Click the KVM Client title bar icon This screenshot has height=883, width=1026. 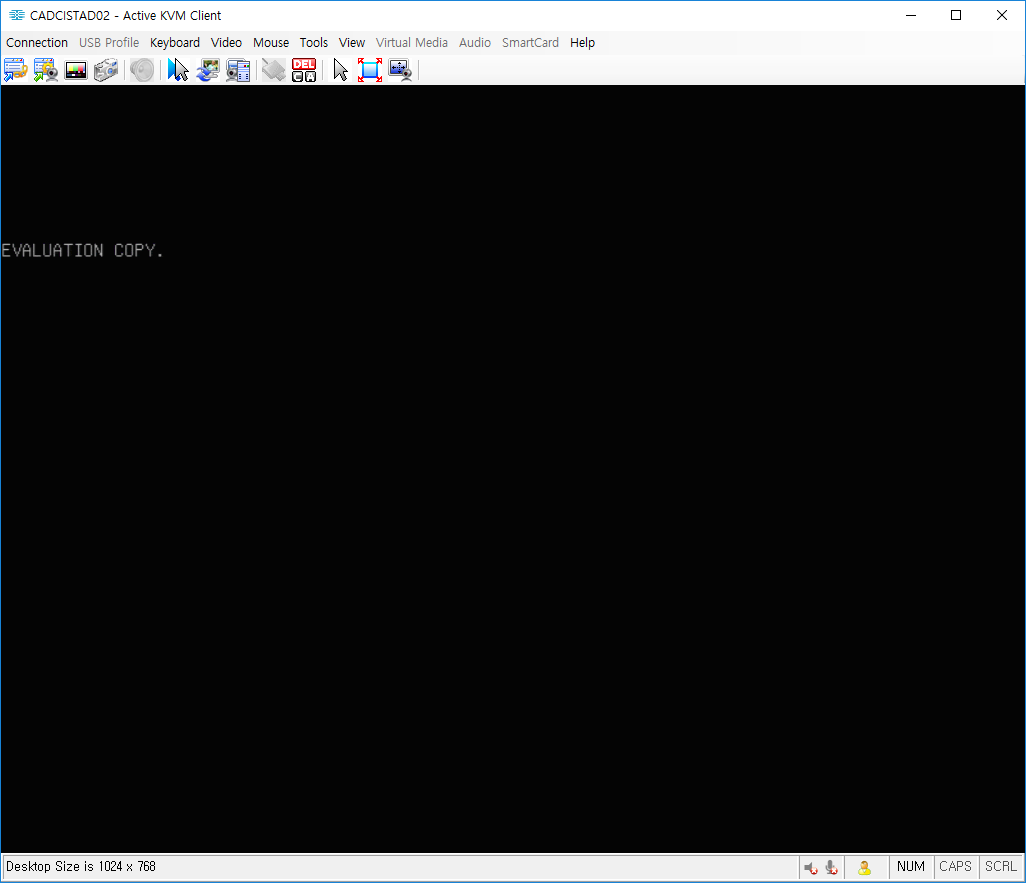point(17,15)
